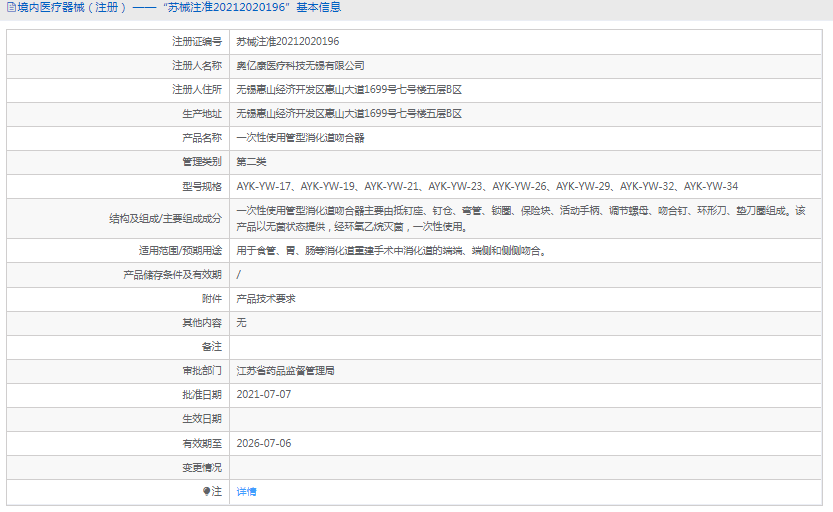Click the 适用范围 intended use text
This screenshot has height=512, width=833.
pyautogui.click(x=392, y=251)
